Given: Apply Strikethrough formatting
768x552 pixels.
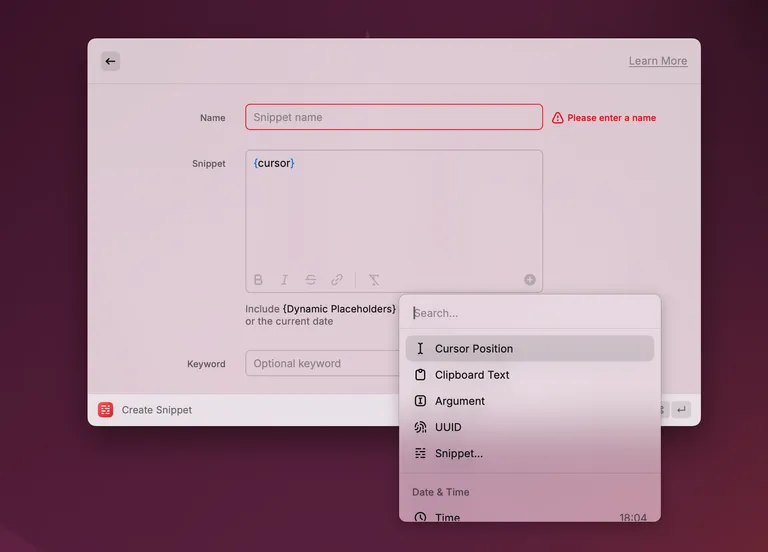Looking at the screenshot, I should pyautogui.click(x=311, y=280).
